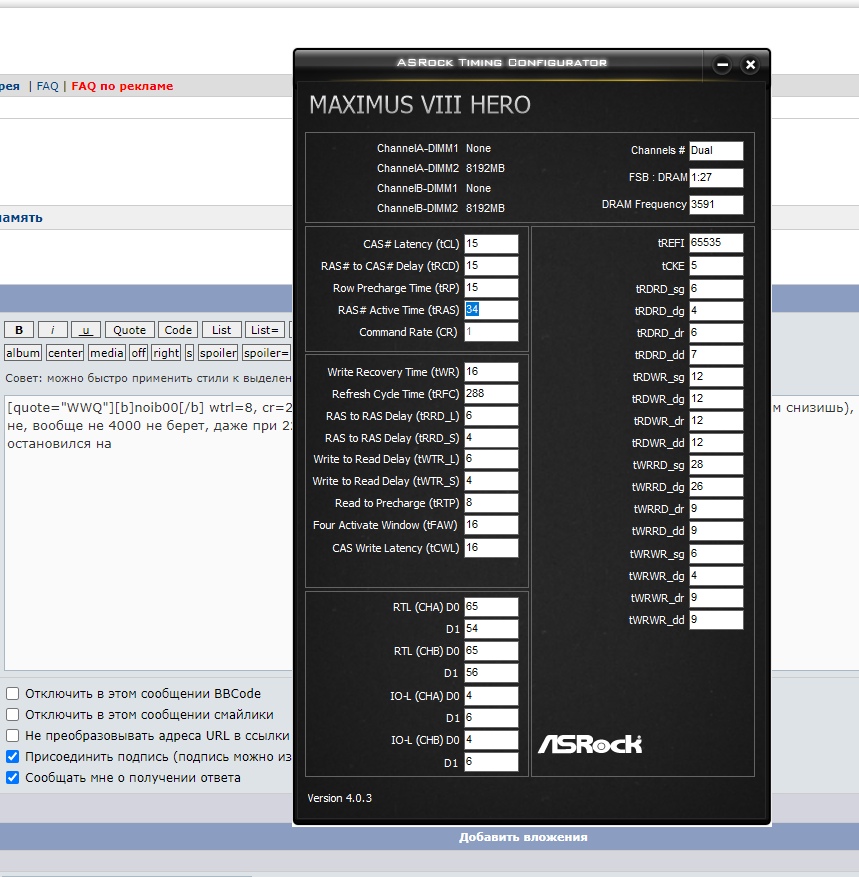The image size is (859, 877).
Task: Toggle bold formatting button B
Action: pyautogui.click(x=19, y=329)
